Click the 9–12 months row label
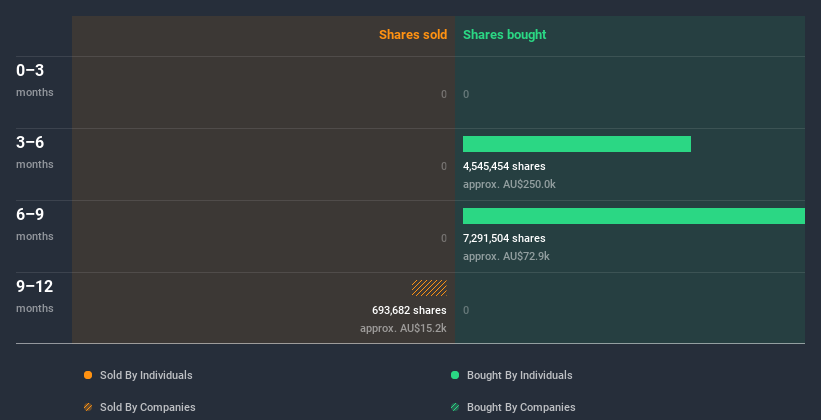Screen dimensions: 821x420 (x=35, y=296)
